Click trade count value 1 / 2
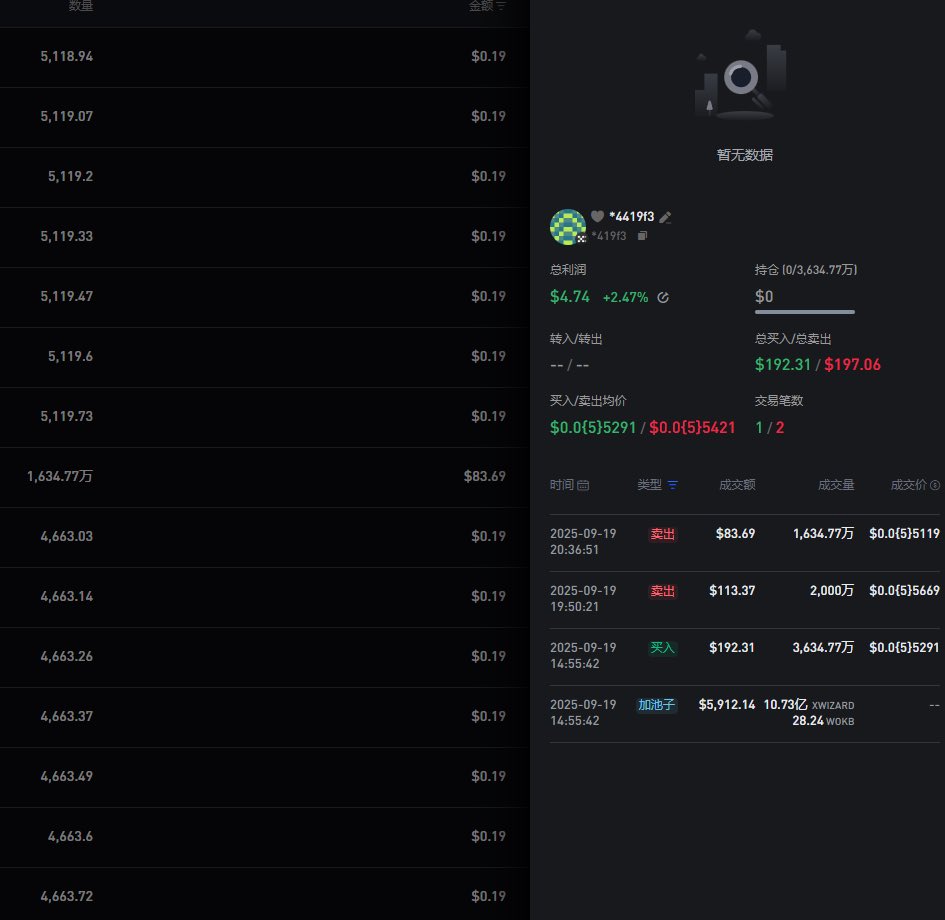The width and height of the screenshot is (945, 920). 770,428
